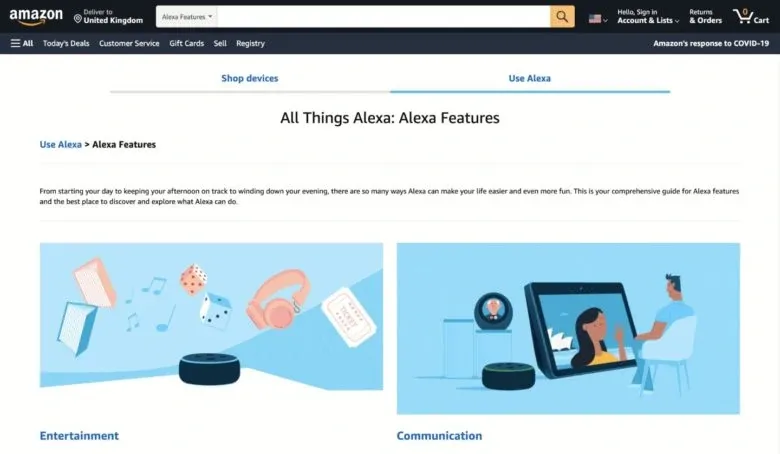Expand the Alexa Features search category dropdown
Screen dimensions: 780x454
[187, 16]
